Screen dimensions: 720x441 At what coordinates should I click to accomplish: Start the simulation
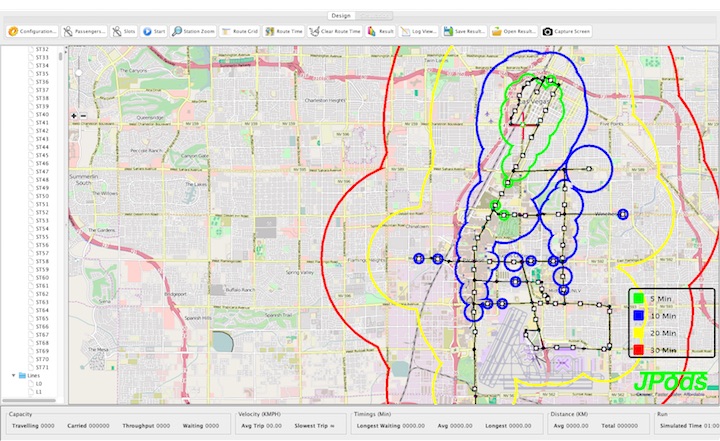click(154, 32)
